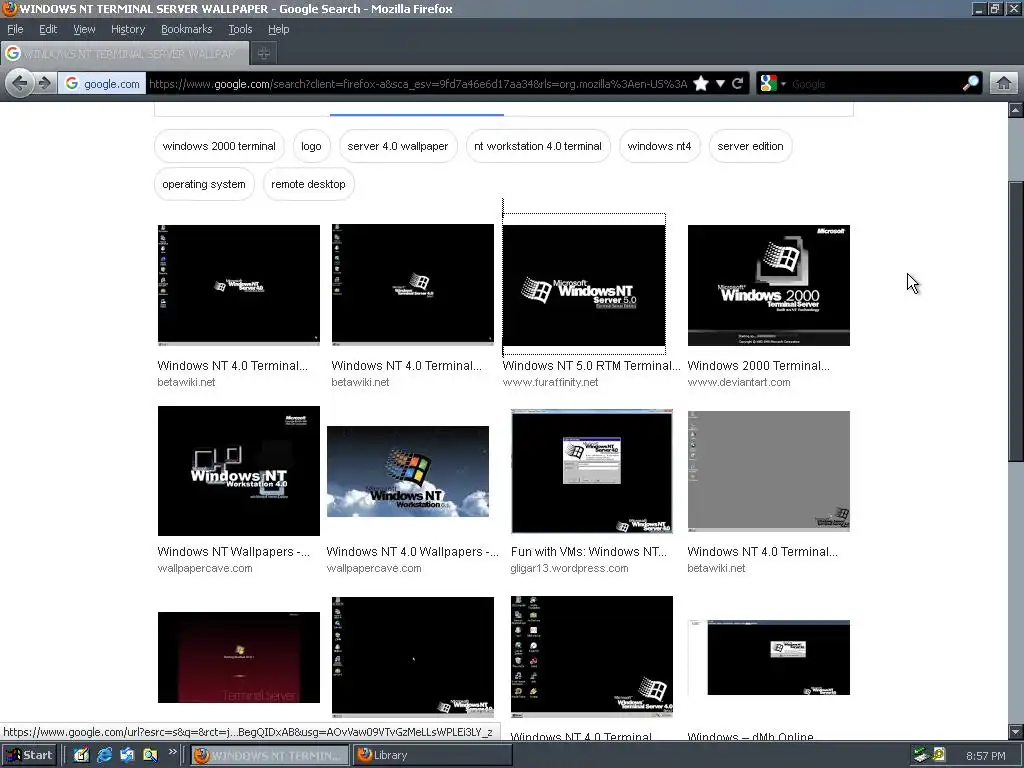Open the Start menu
Image resolution: width=1024 pixels, height=768 pixels.
pos(29,755)
